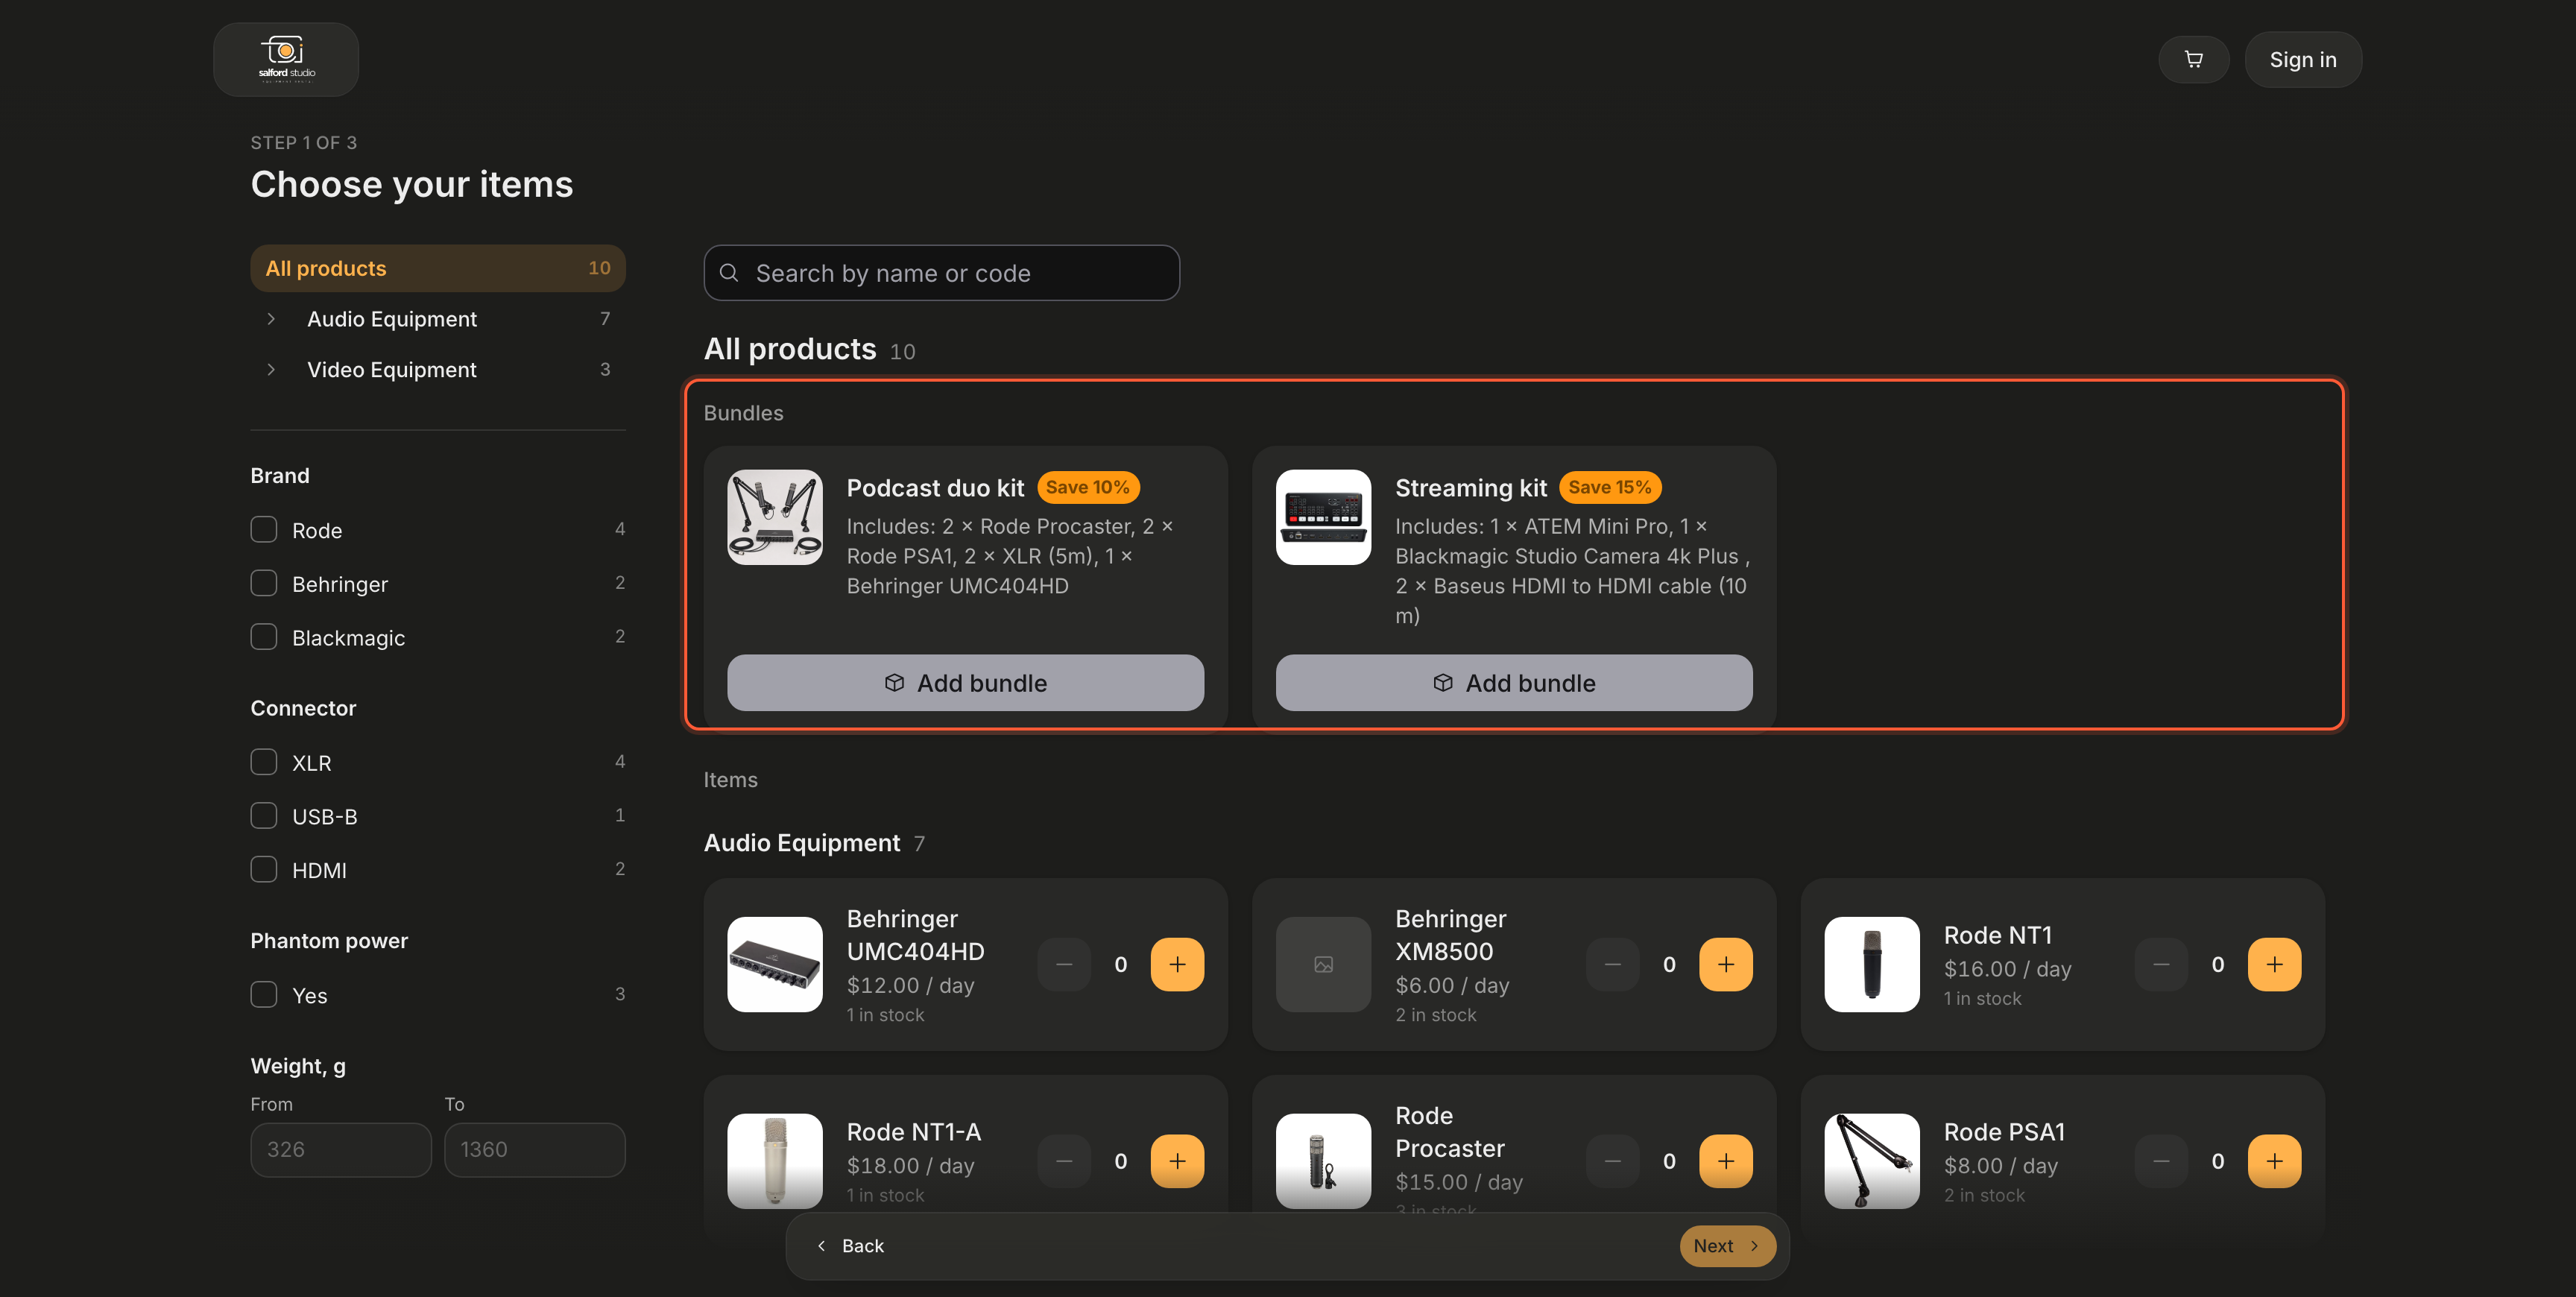Increase Behringer UMC404HD quantity with plus
Image resolution: width=2576 pixels, height=1297 pixels.
[1177, 964]
